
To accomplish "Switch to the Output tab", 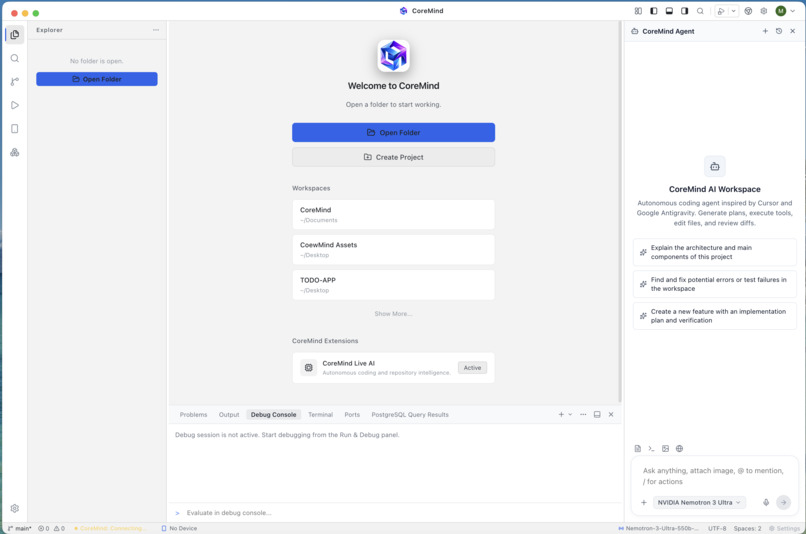I will pos(229,414).
